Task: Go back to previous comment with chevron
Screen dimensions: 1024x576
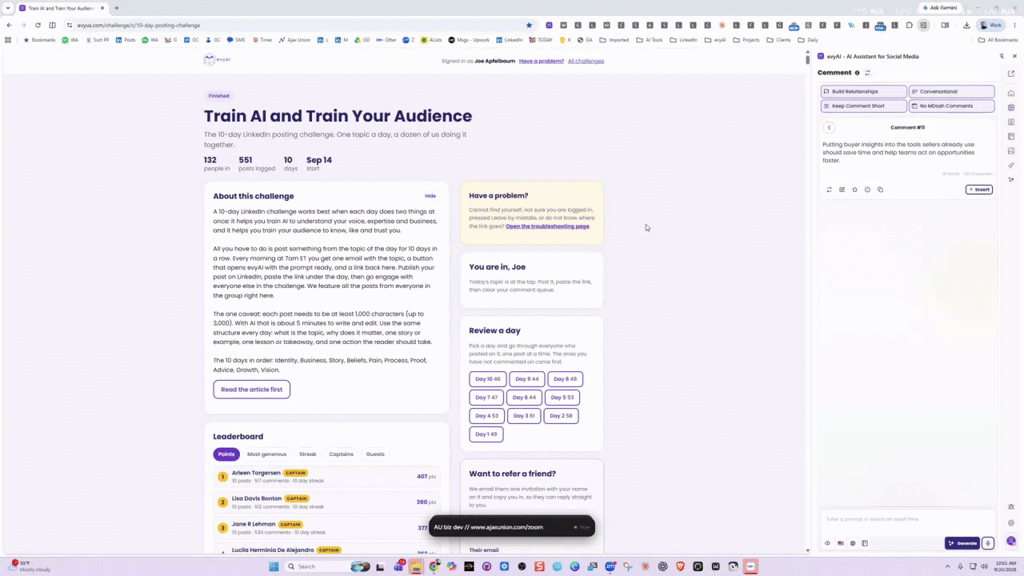Action: pos(829,127)
